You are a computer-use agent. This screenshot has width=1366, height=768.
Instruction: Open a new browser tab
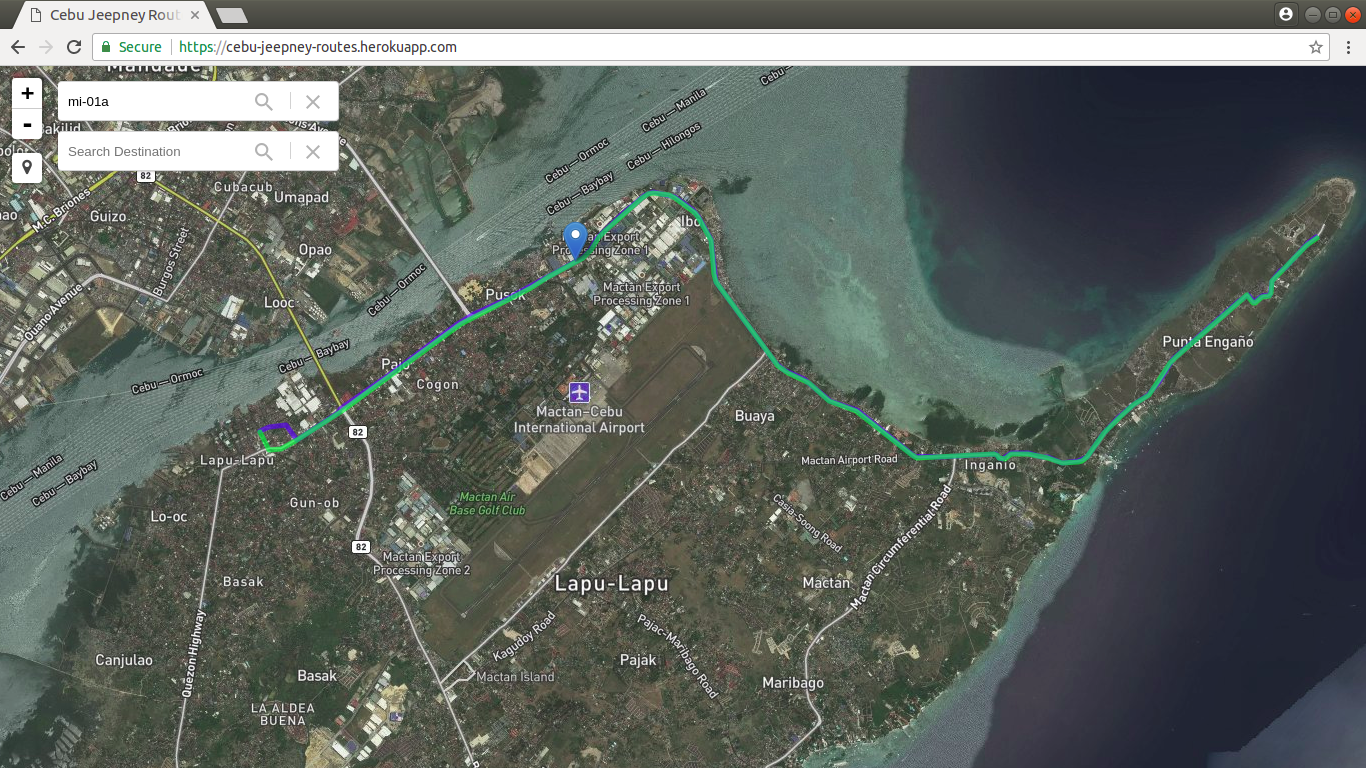[232, 15]
